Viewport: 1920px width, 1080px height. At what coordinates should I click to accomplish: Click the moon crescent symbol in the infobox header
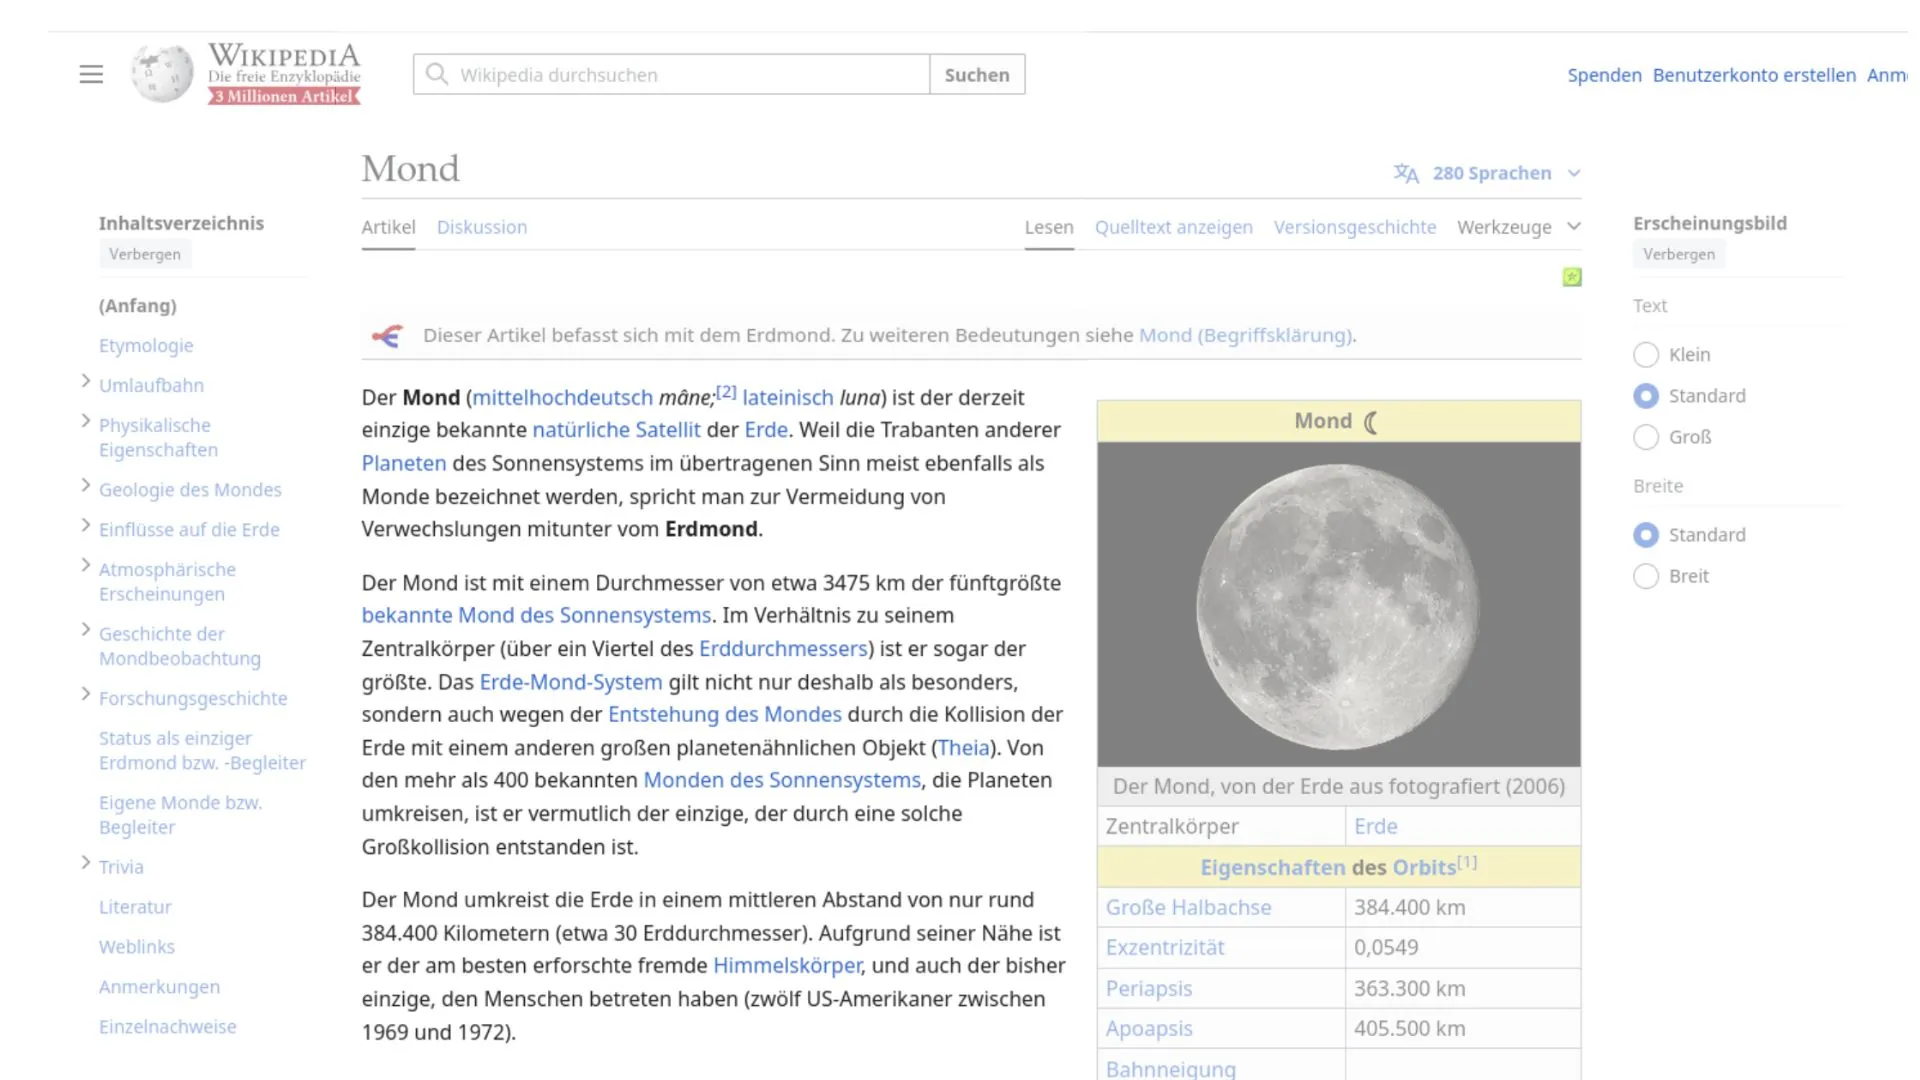1367,421
